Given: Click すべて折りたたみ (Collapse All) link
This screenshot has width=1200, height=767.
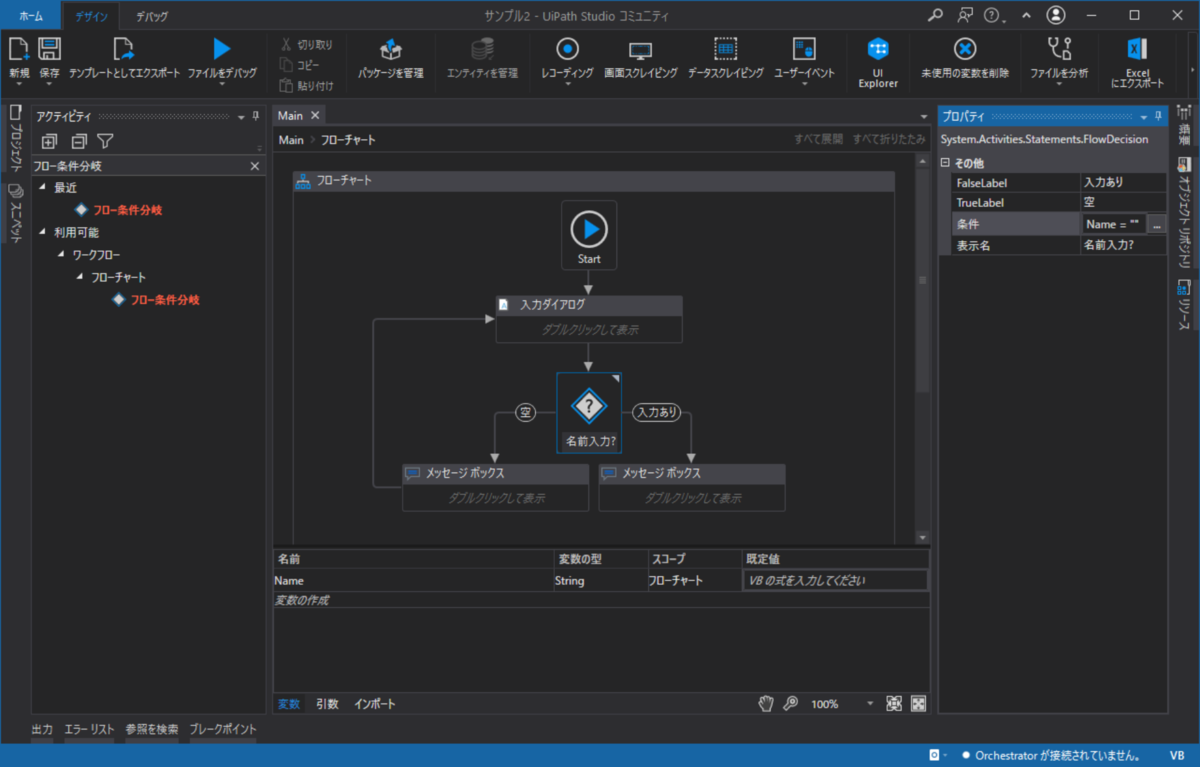Looking at the screenshot, I should [x=889, y=140].
